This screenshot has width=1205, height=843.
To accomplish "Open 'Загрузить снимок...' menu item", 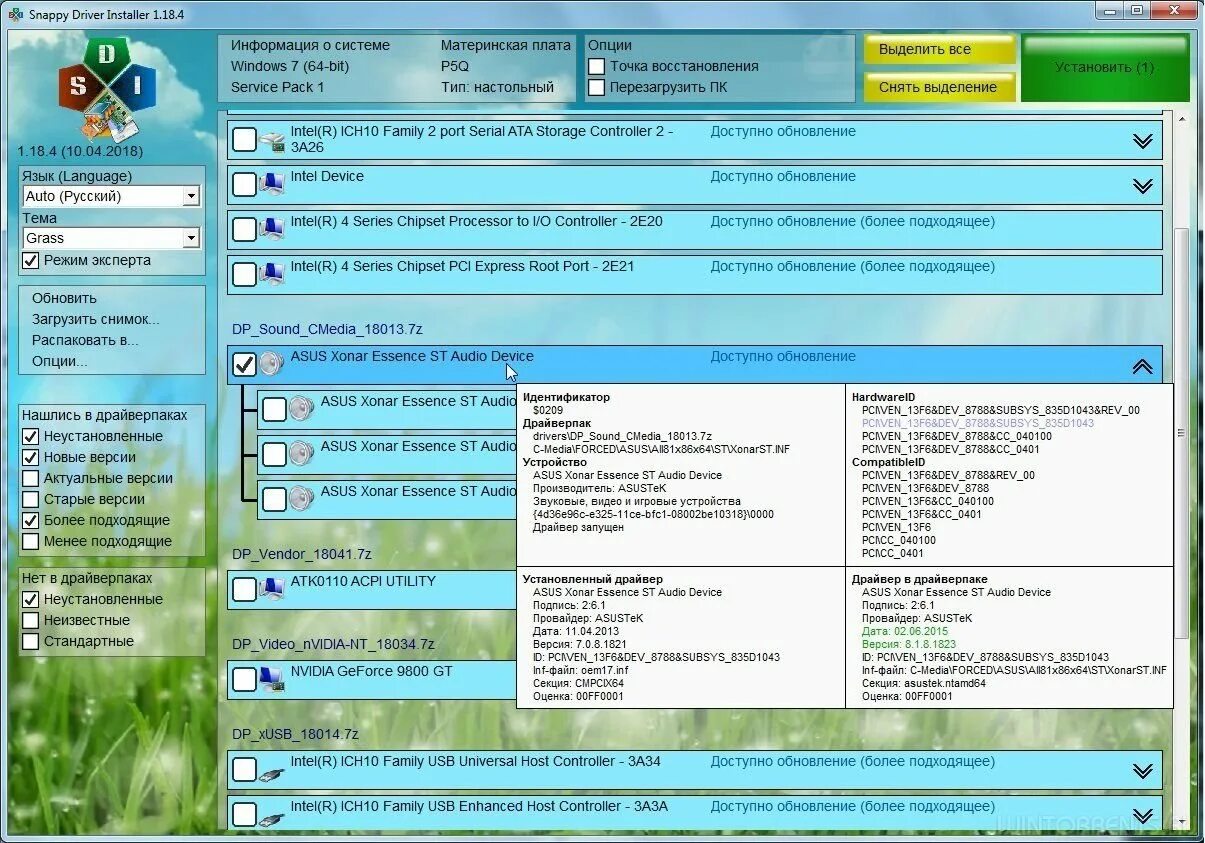I will point(96,319).
